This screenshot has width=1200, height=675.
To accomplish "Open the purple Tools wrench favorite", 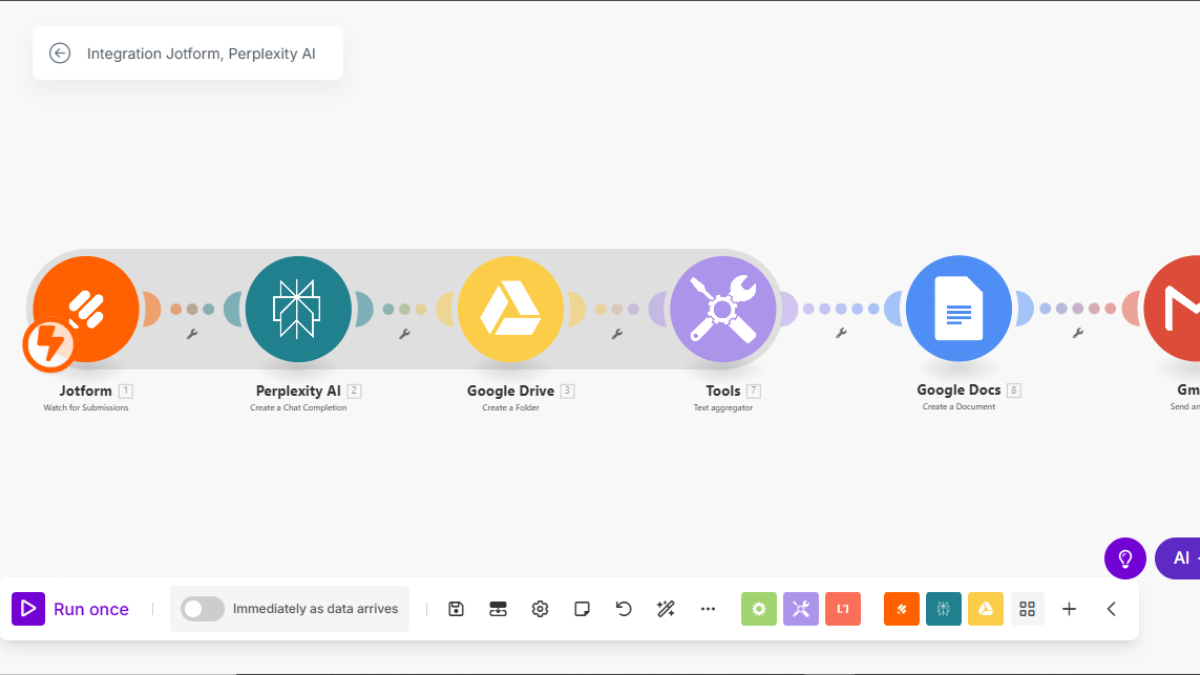I will (801, 609).
